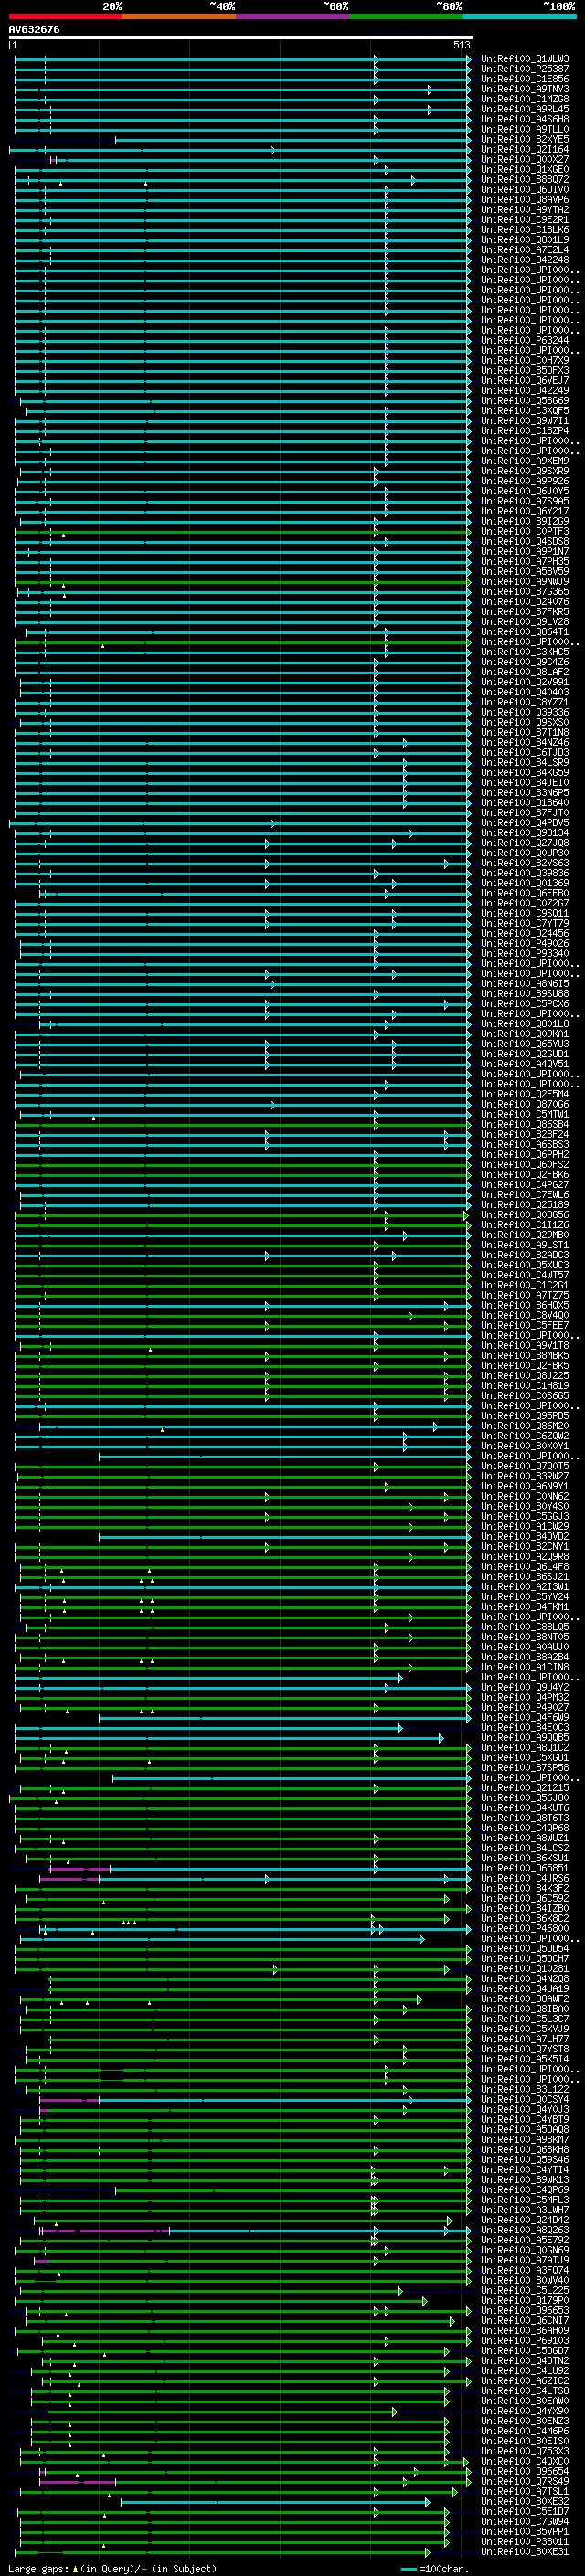Click label UniRef100_Q6VEJ7
The width and height of the screenshot is (585, 2576).
525,380
